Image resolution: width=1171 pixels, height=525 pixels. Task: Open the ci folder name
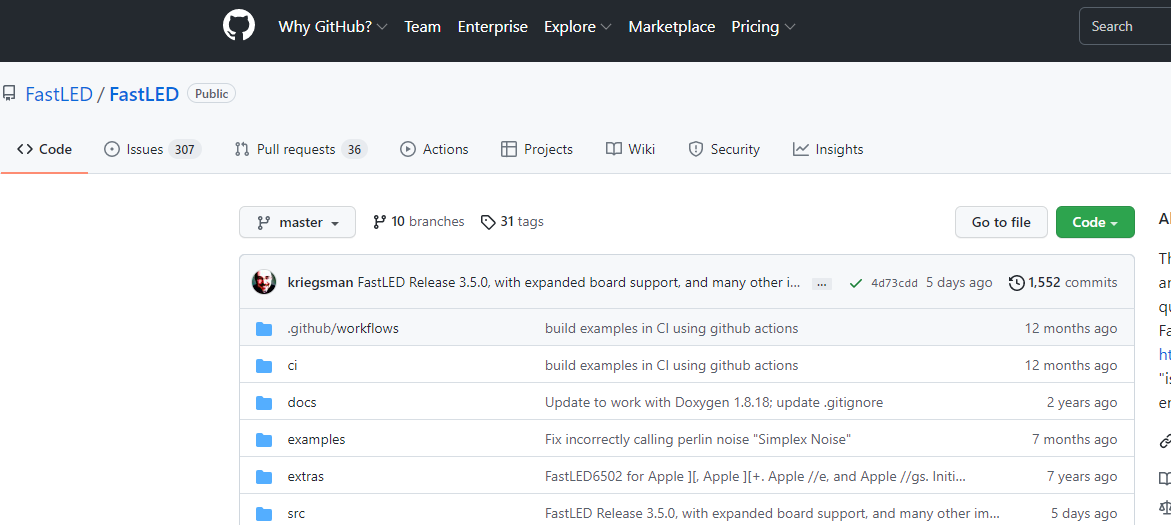coord(292,366)
